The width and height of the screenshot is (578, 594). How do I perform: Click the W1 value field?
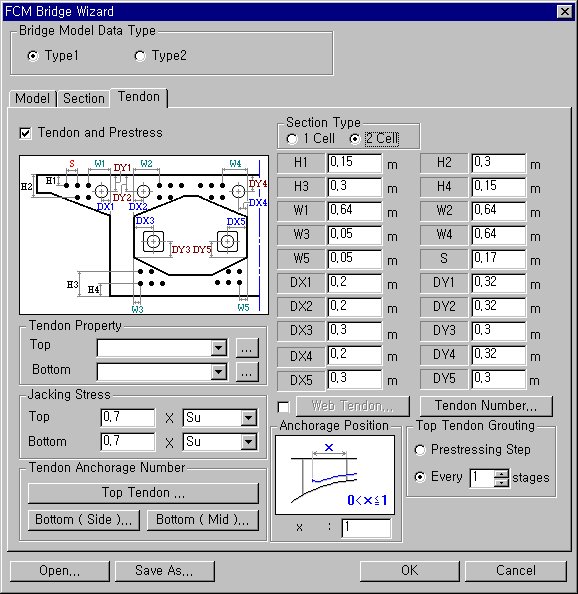point(355,211)
